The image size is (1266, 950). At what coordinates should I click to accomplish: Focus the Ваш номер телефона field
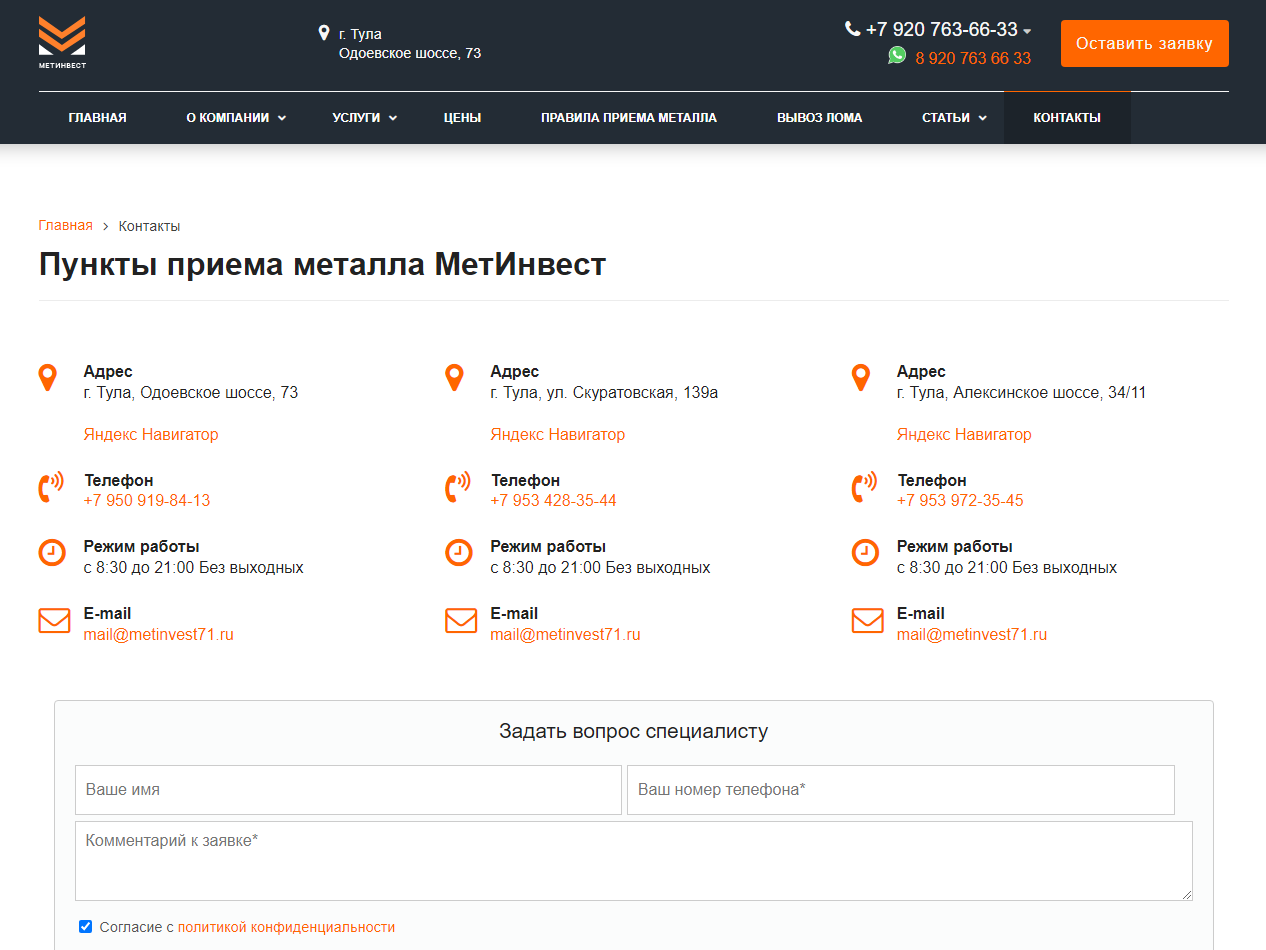(901, 790)
